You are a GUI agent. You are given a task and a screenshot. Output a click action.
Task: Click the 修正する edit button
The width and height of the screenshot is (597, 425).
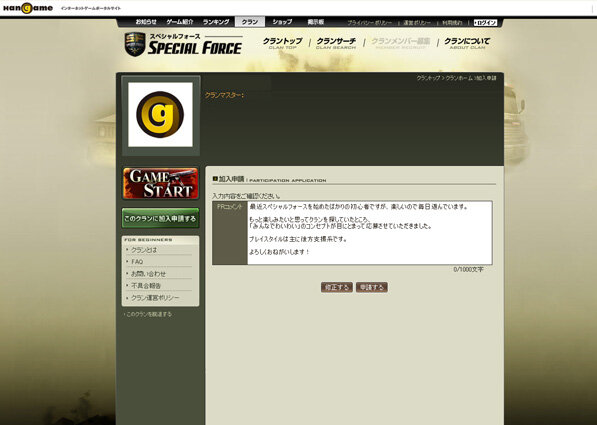[337, 287]
